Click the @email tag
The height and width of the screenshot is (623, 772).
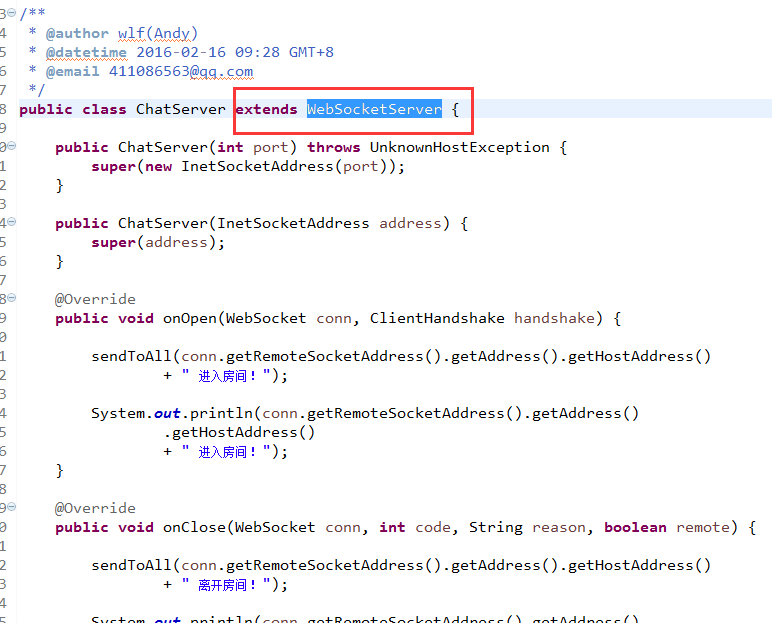(72, 71)
